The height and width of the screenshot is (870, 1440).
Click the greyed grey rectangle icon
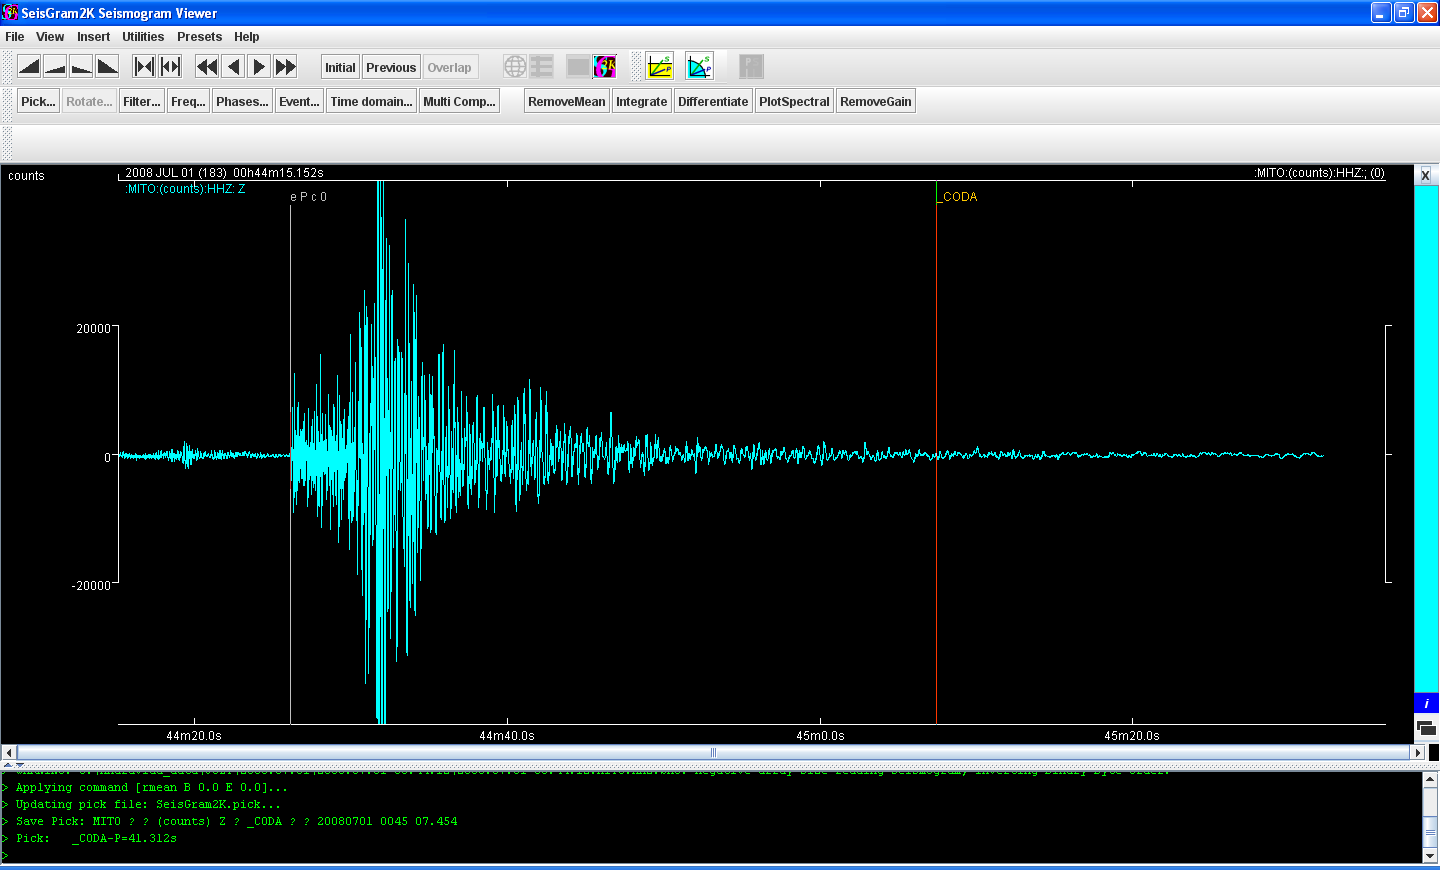click(x=578, y=67)
